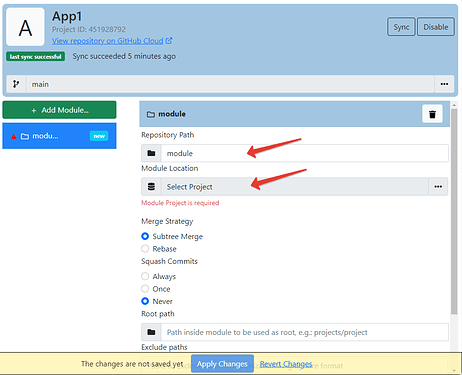Click the red warning triangle on module item
The height and width of the screenshot is (375, 462).
[x=14, y=136]
